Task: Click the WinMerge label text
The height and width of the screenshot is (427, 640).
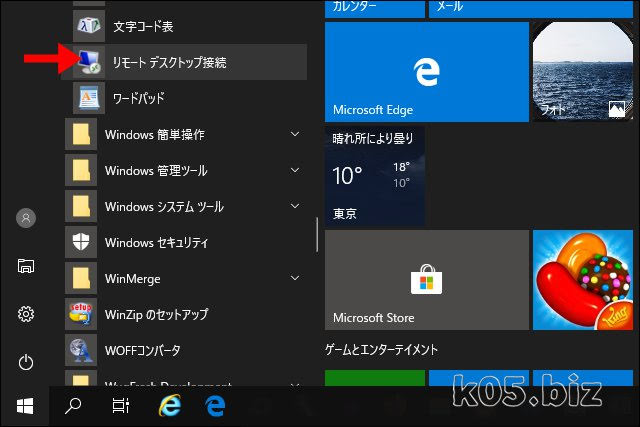Action: [x=133, y=279]
